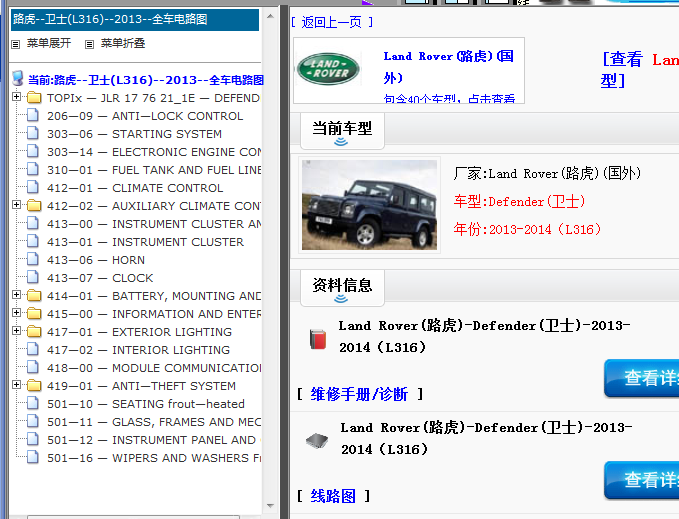Screen dimensions: 679x519
Task: Click the 206-09 — ANTI-LOCK CONTROL entry
Action: coord(145,116)
